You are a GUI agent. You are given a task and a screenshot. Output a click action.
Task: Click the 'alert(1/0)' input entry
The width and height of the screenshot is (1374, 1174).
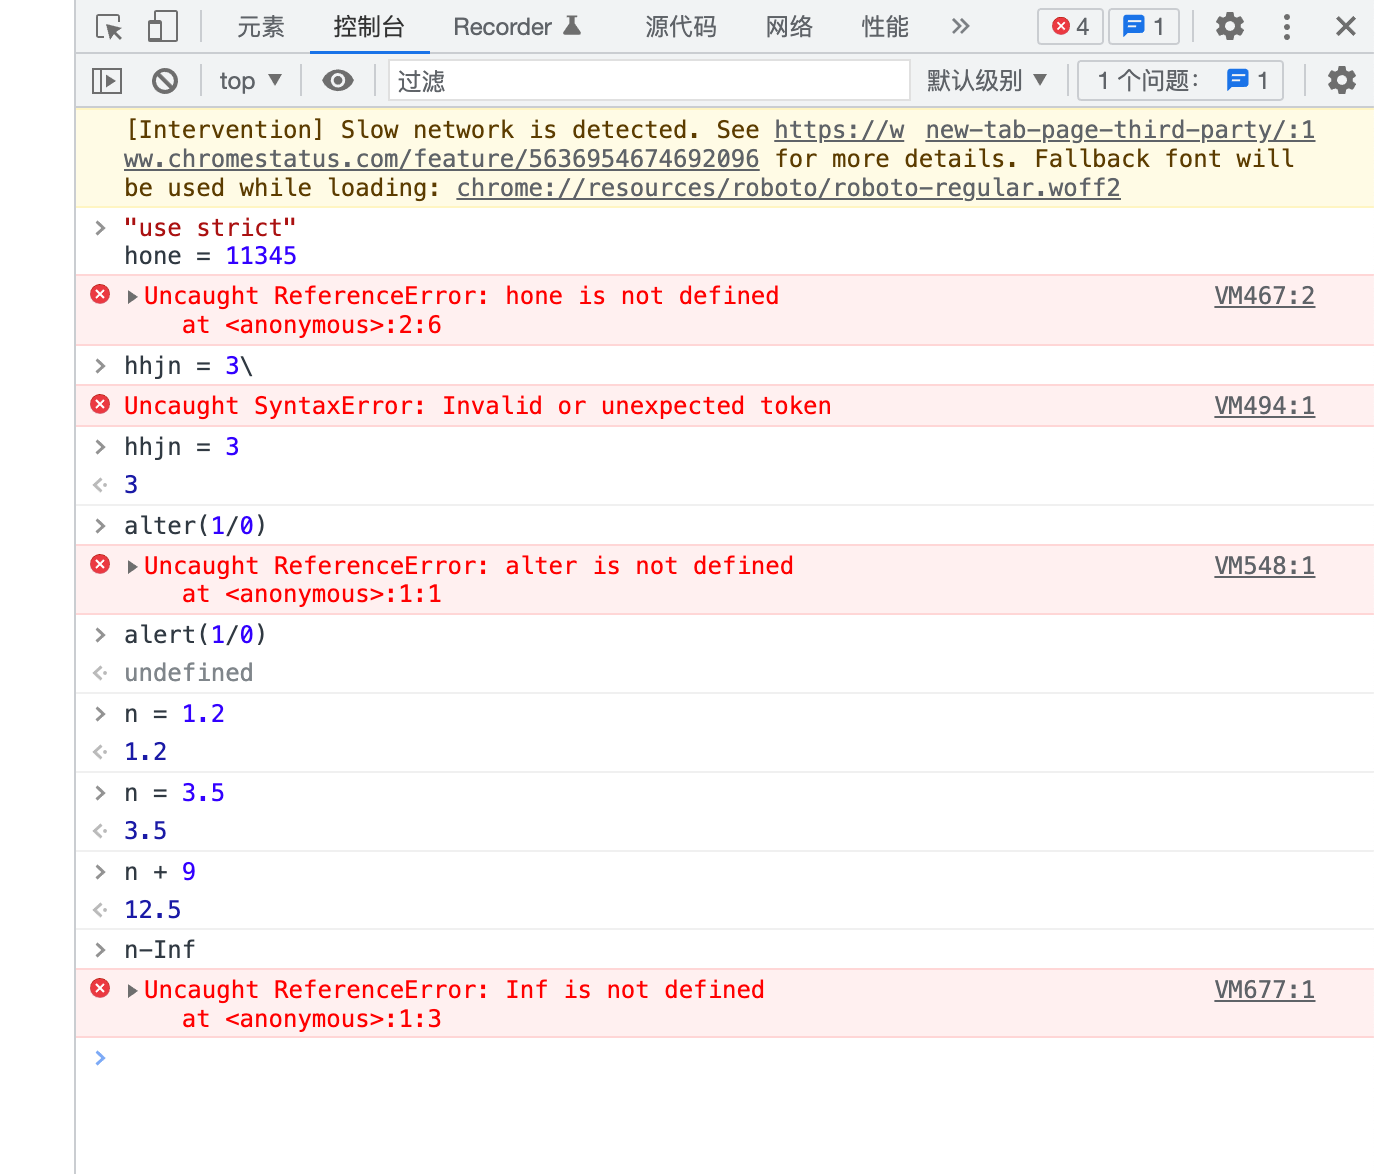coord(195,635)
